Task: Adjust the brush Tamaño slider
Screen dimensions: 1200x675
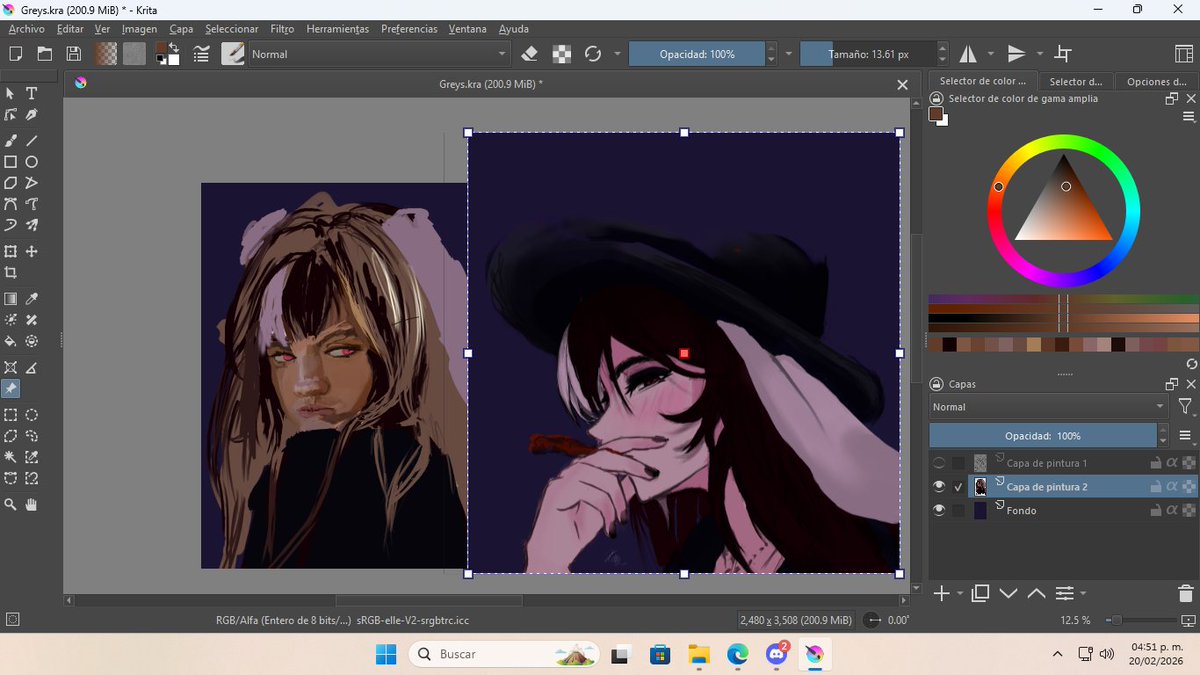Action: (x=869, y=54)
